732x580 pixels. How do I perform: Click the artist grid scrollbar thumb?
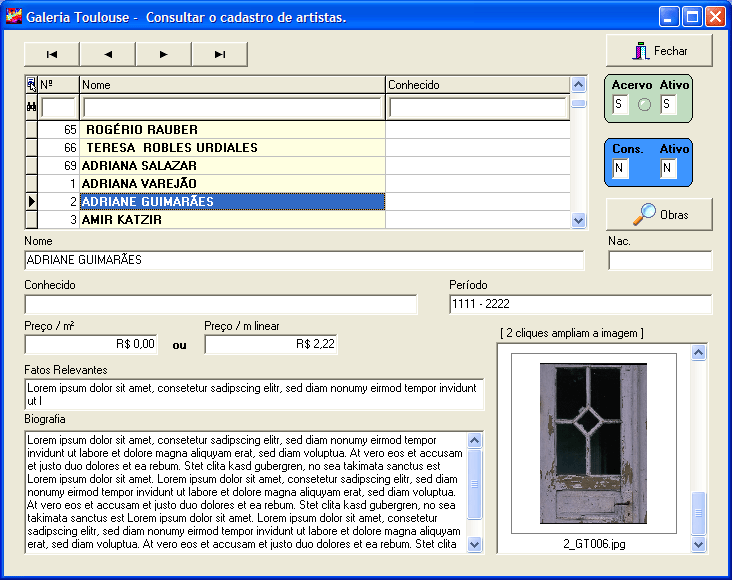[578, 104]
